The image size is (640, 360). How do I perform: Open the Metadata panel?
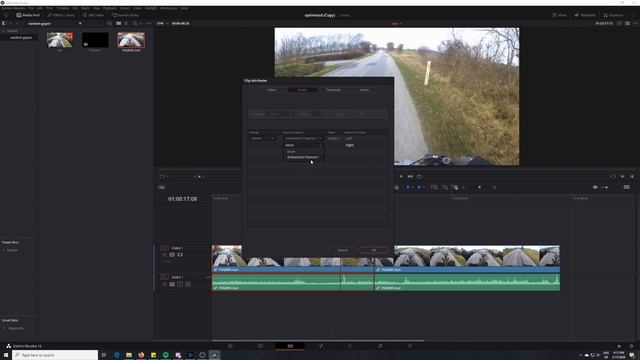(585, 15)
